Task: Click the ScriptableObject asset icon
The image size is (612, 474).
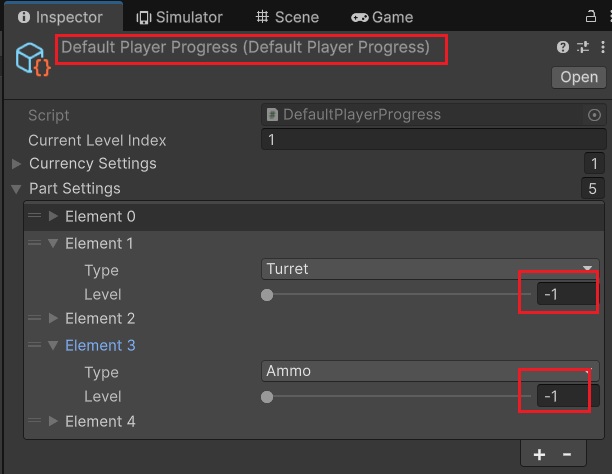Action: click(32, 58)
